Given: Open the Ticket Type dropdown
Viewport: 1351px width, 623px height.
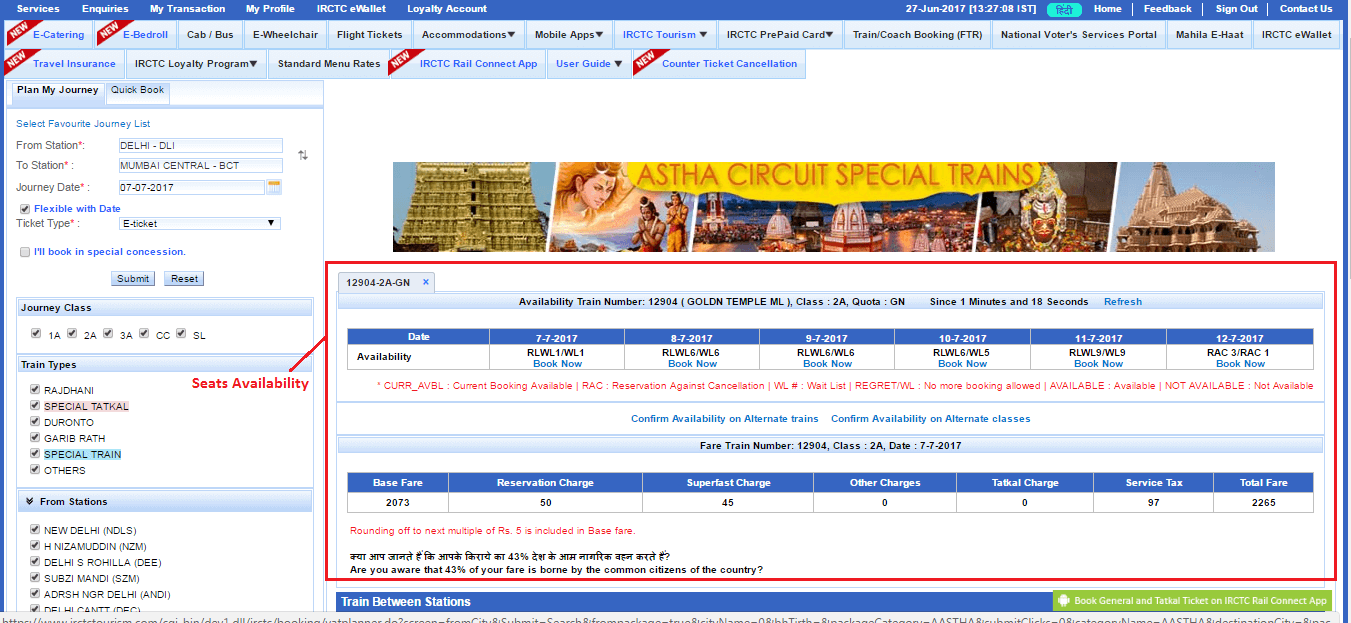Looking at the screenshot, I should (199, 224).
